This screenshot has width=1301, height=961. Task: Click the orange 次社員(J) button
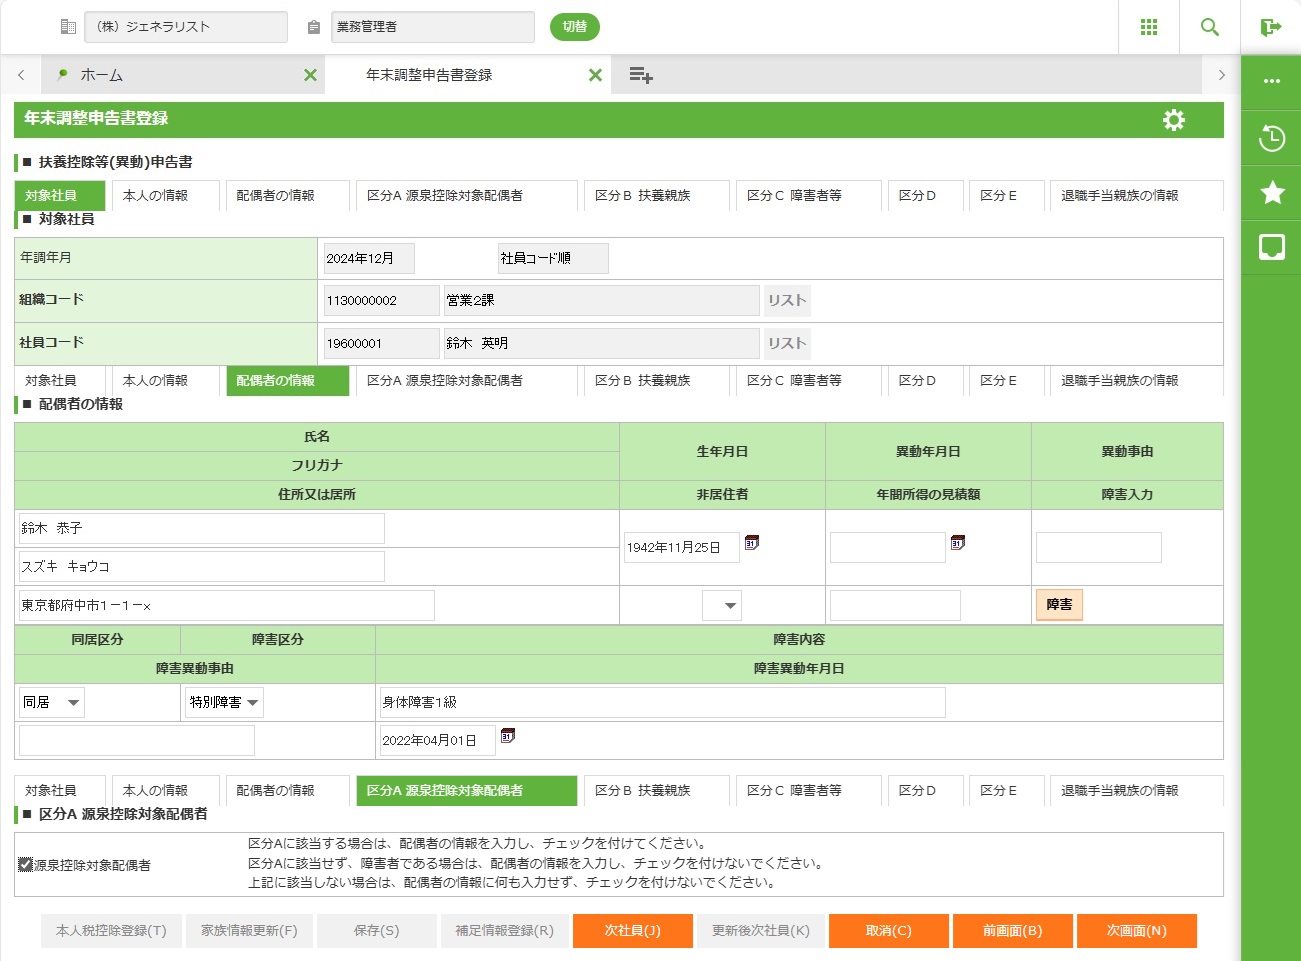point(632,931)
